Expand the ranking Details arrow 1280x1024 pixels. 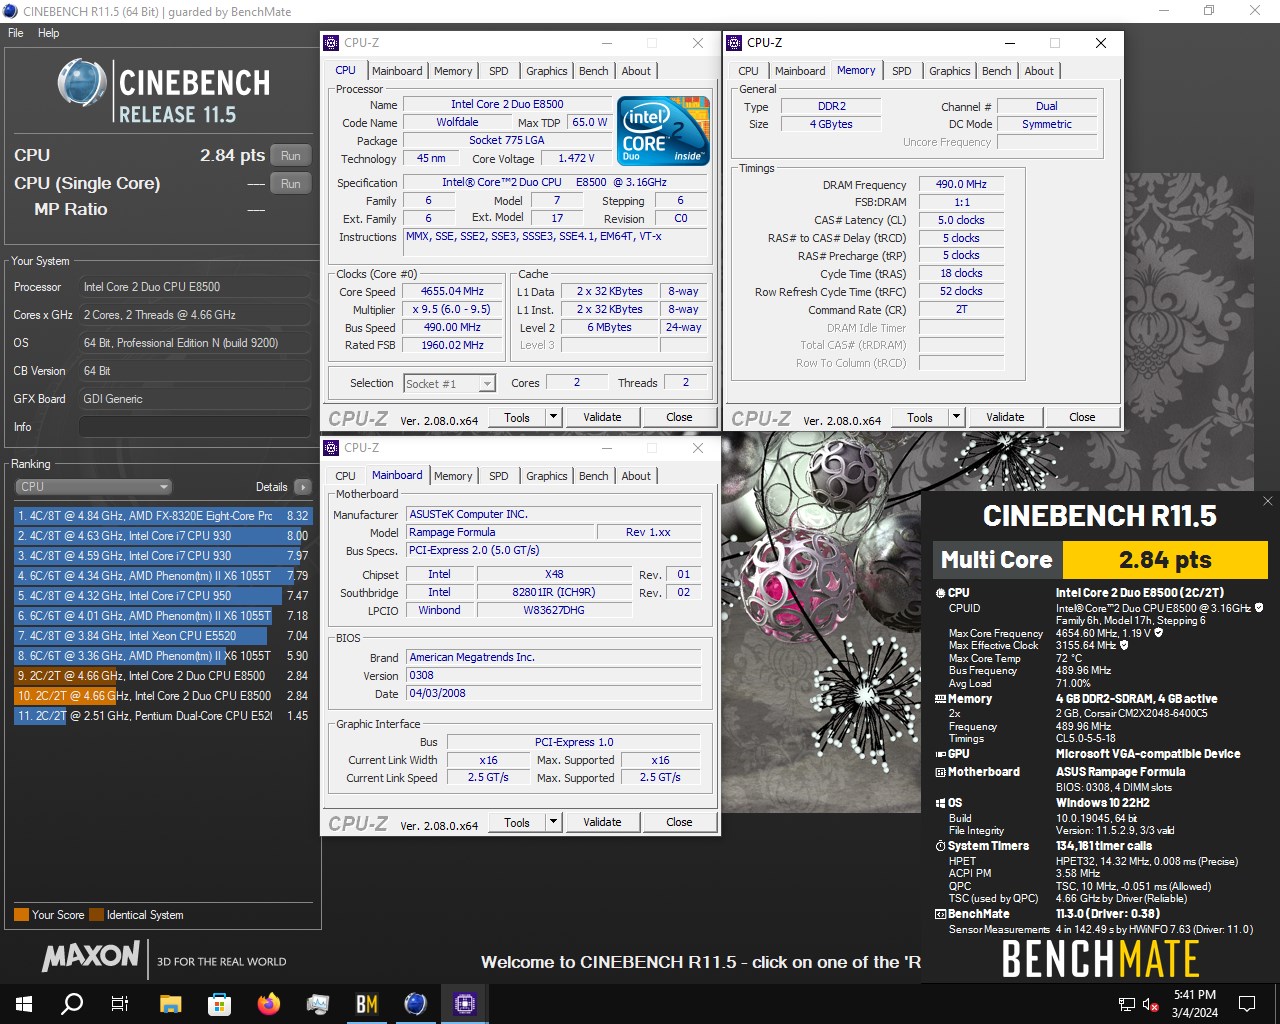point(303,487)
